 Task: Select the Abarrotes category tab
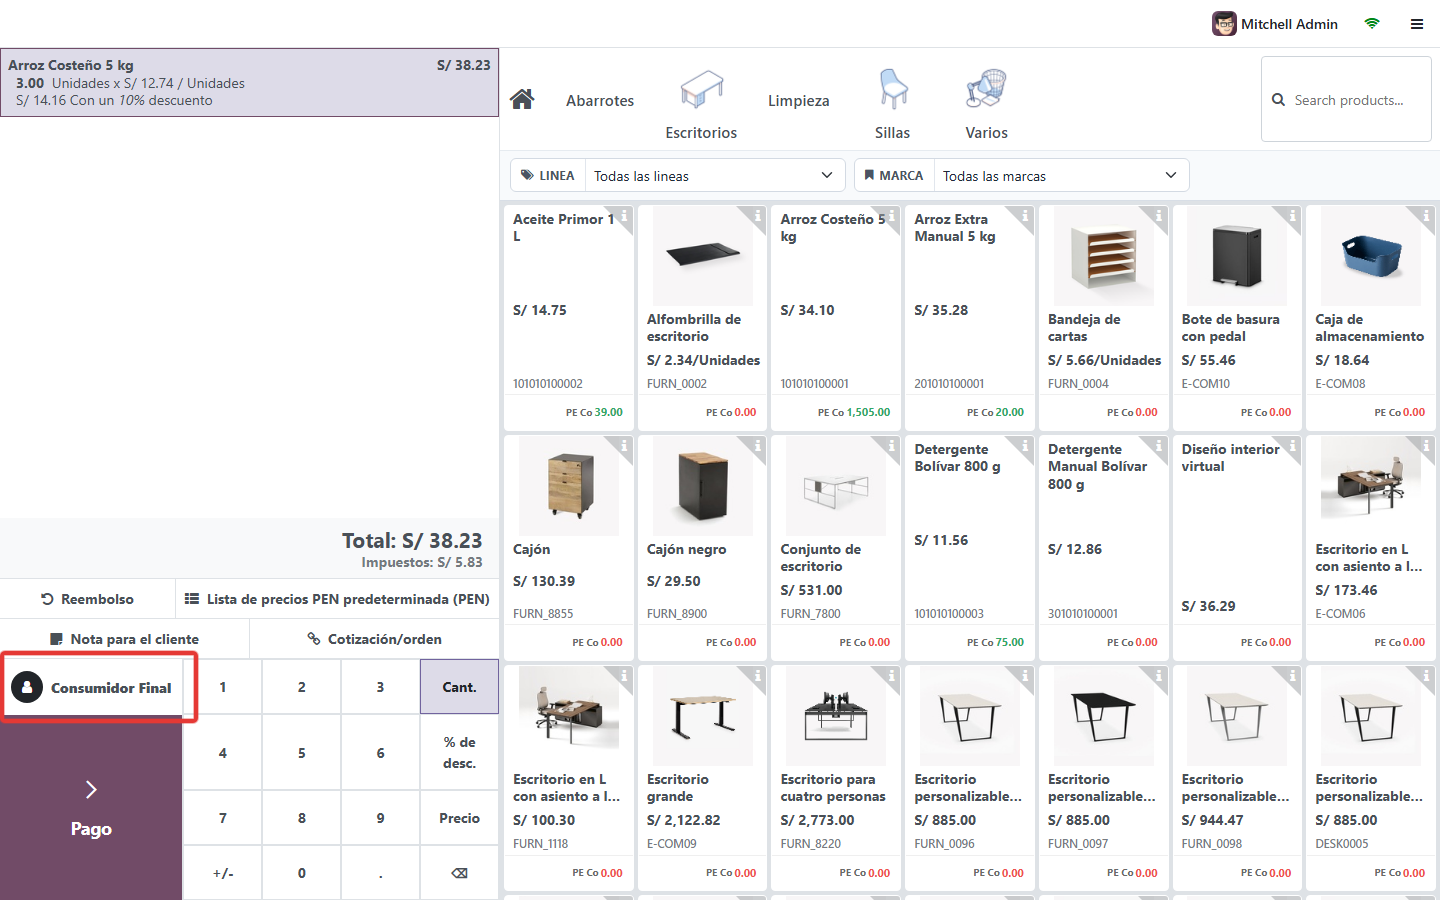(600, 101)
